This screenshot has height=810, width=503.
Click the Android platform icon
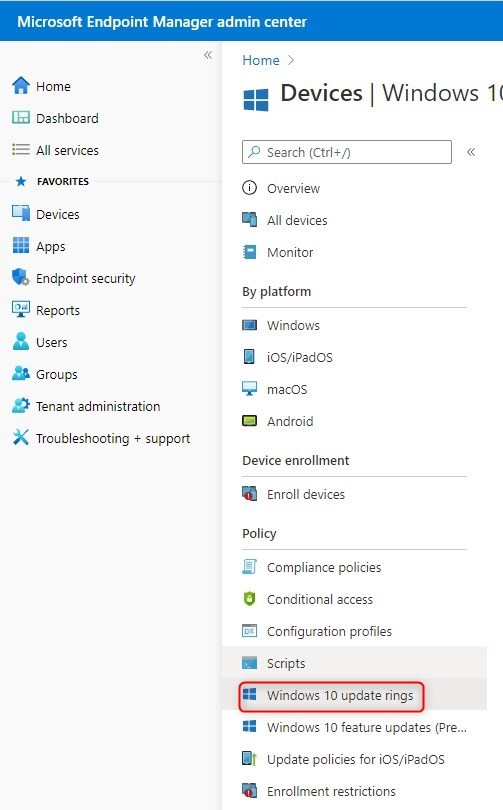(x=249, y=421)
